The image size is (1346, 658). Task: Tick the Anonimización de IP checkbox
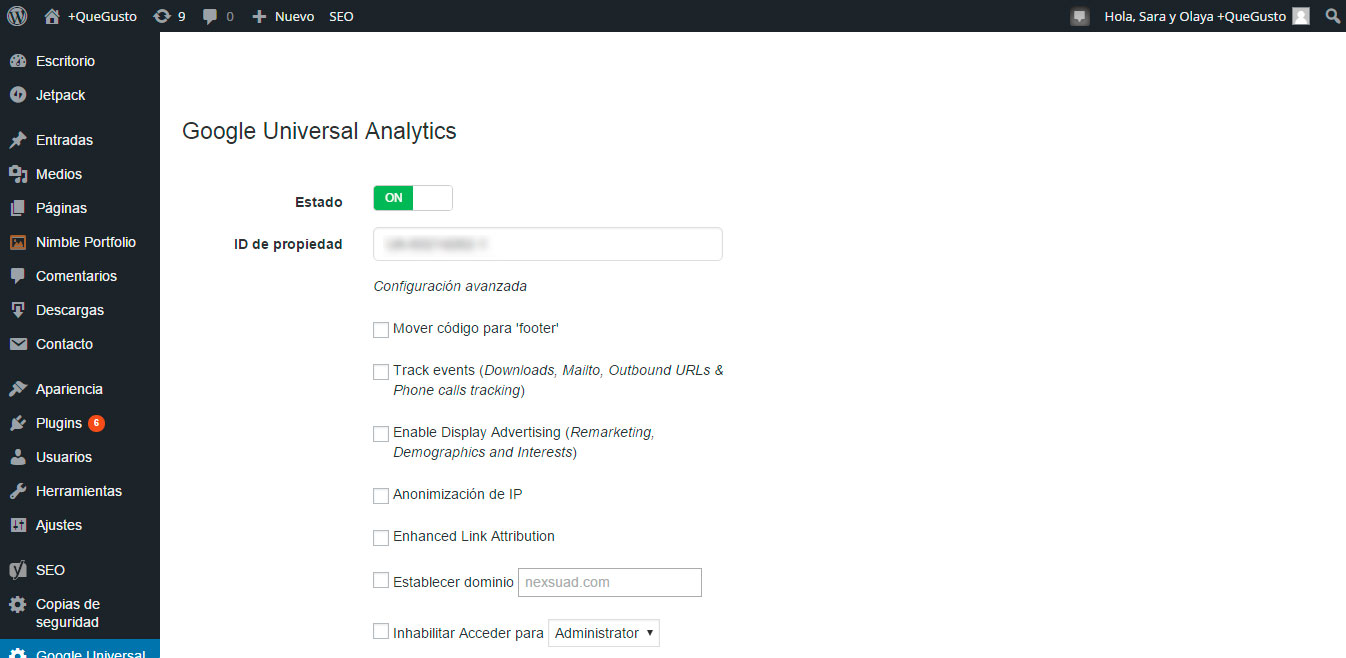(x=381, y=496)
